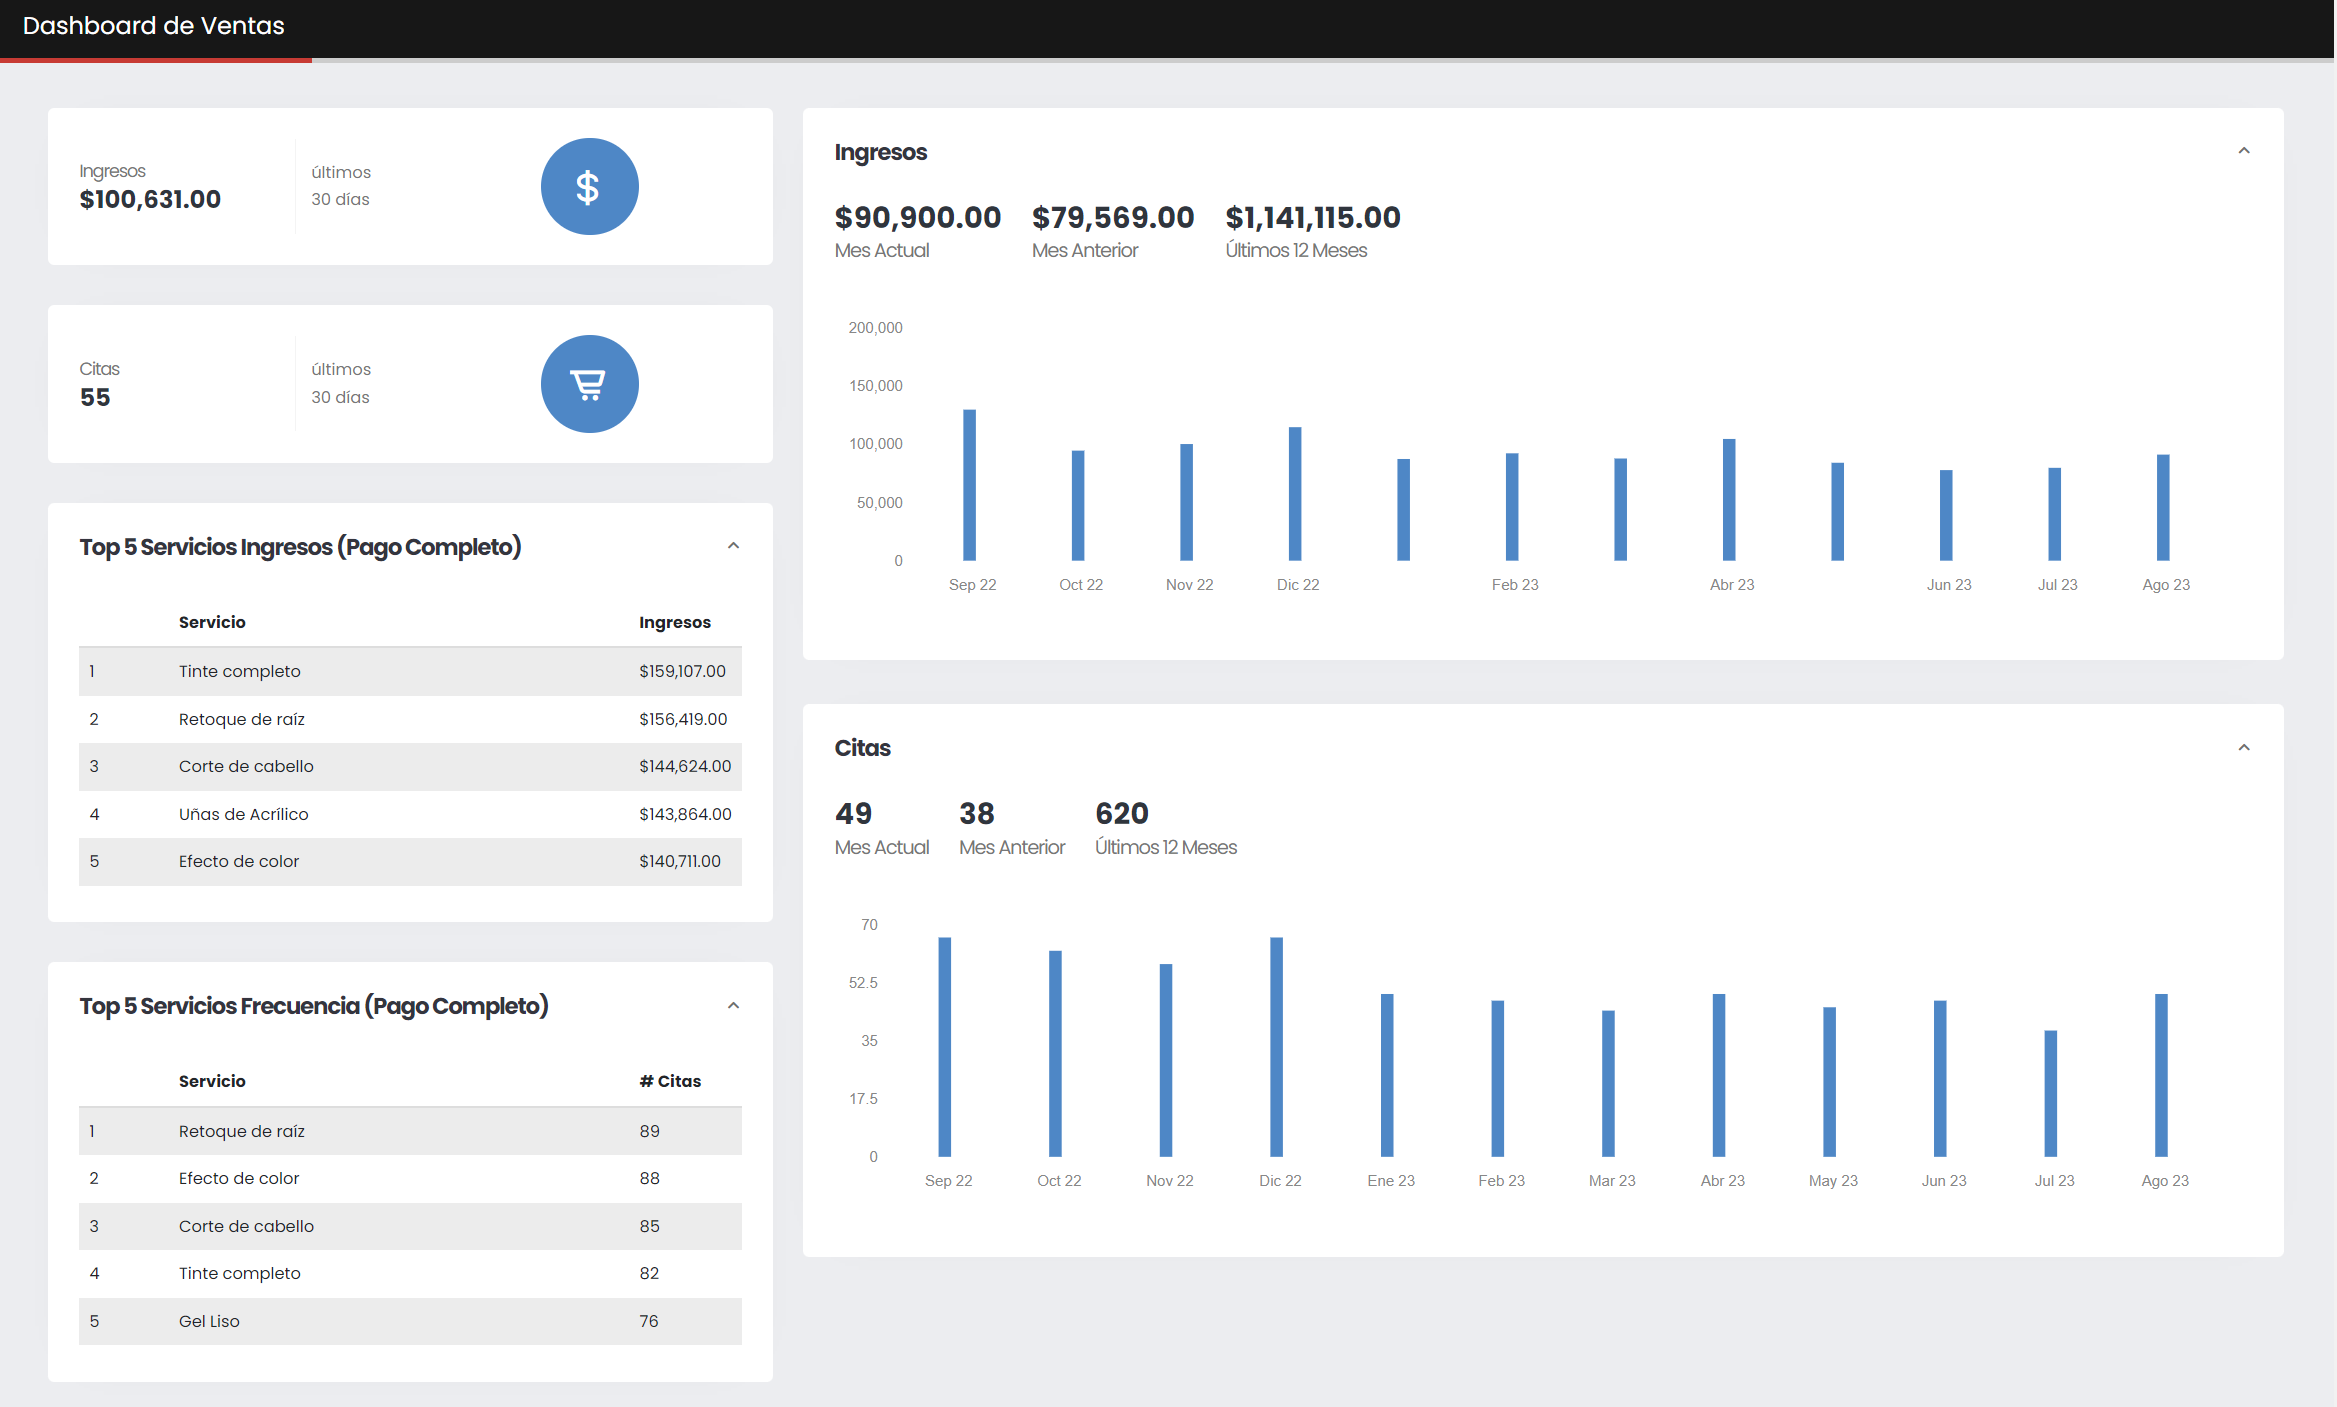The height and width of the screenshot is (1407, 2337).
Task: Click the shopping cart Citas icon
Action: [x=589, y=384]
